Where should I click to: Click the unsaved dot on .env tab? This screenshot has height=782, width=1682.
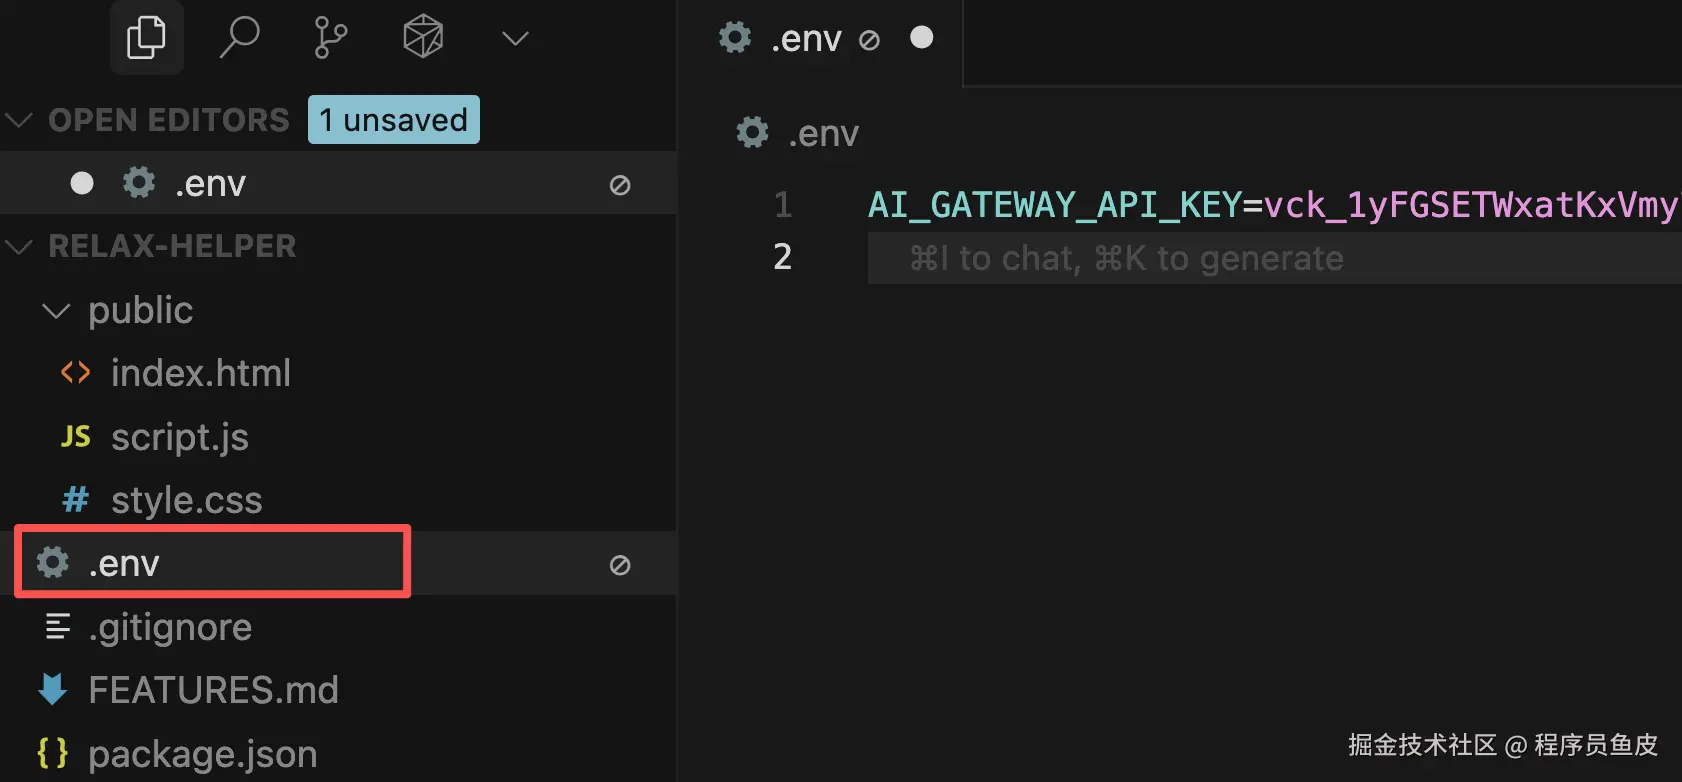coord(922,38)
